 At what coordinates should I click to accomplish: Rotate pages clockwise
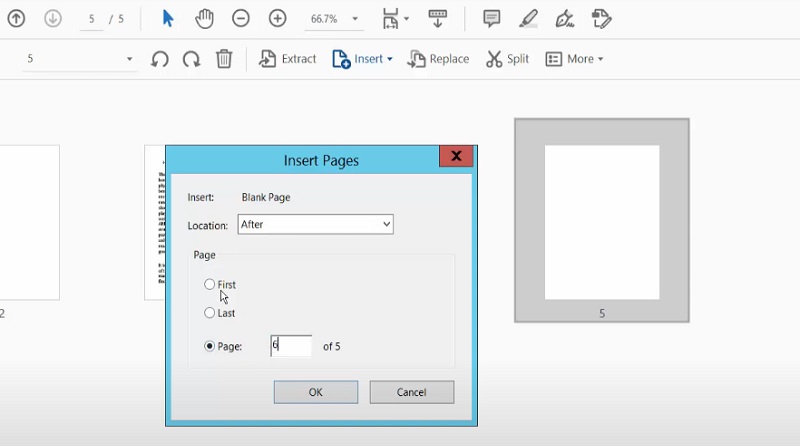191,59
